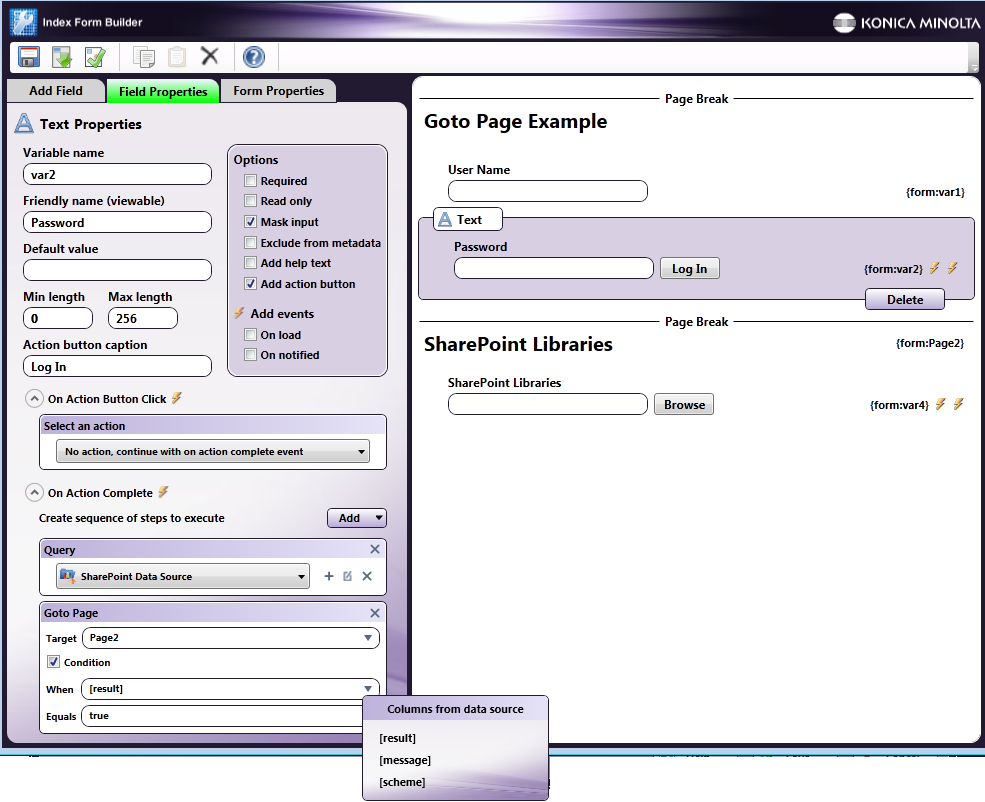985x802 pixels.
Task: Click the edit data source pencil icon
Action: point(347,576)
